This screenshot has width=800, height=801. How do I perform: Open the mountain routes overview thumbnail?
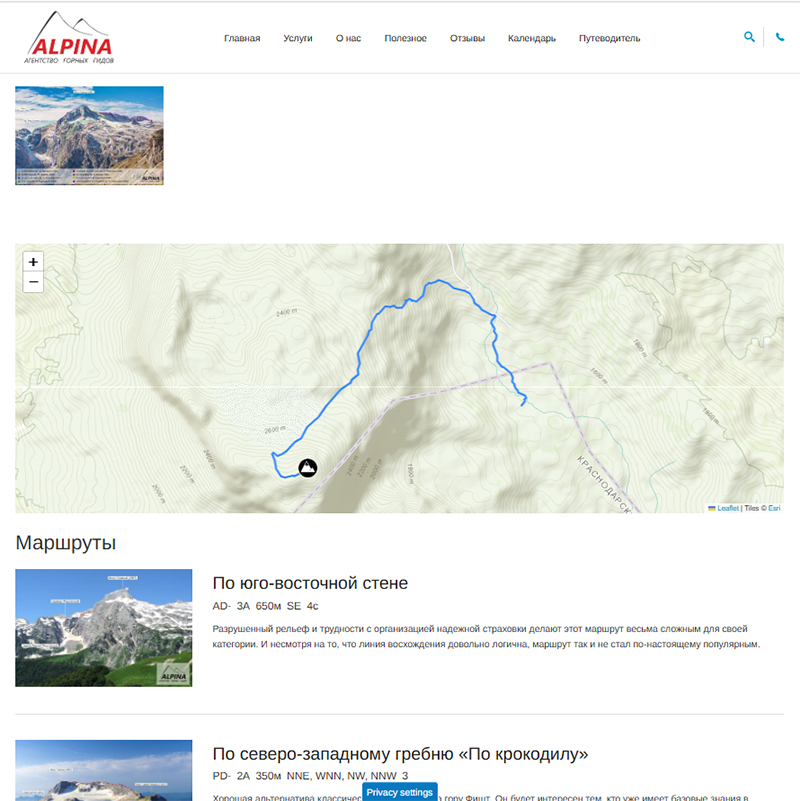coord(89,135)
